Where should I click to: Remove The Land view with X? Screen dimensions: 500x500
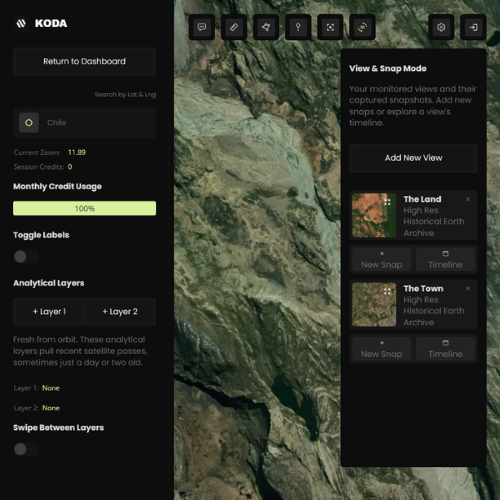[468, 199]
